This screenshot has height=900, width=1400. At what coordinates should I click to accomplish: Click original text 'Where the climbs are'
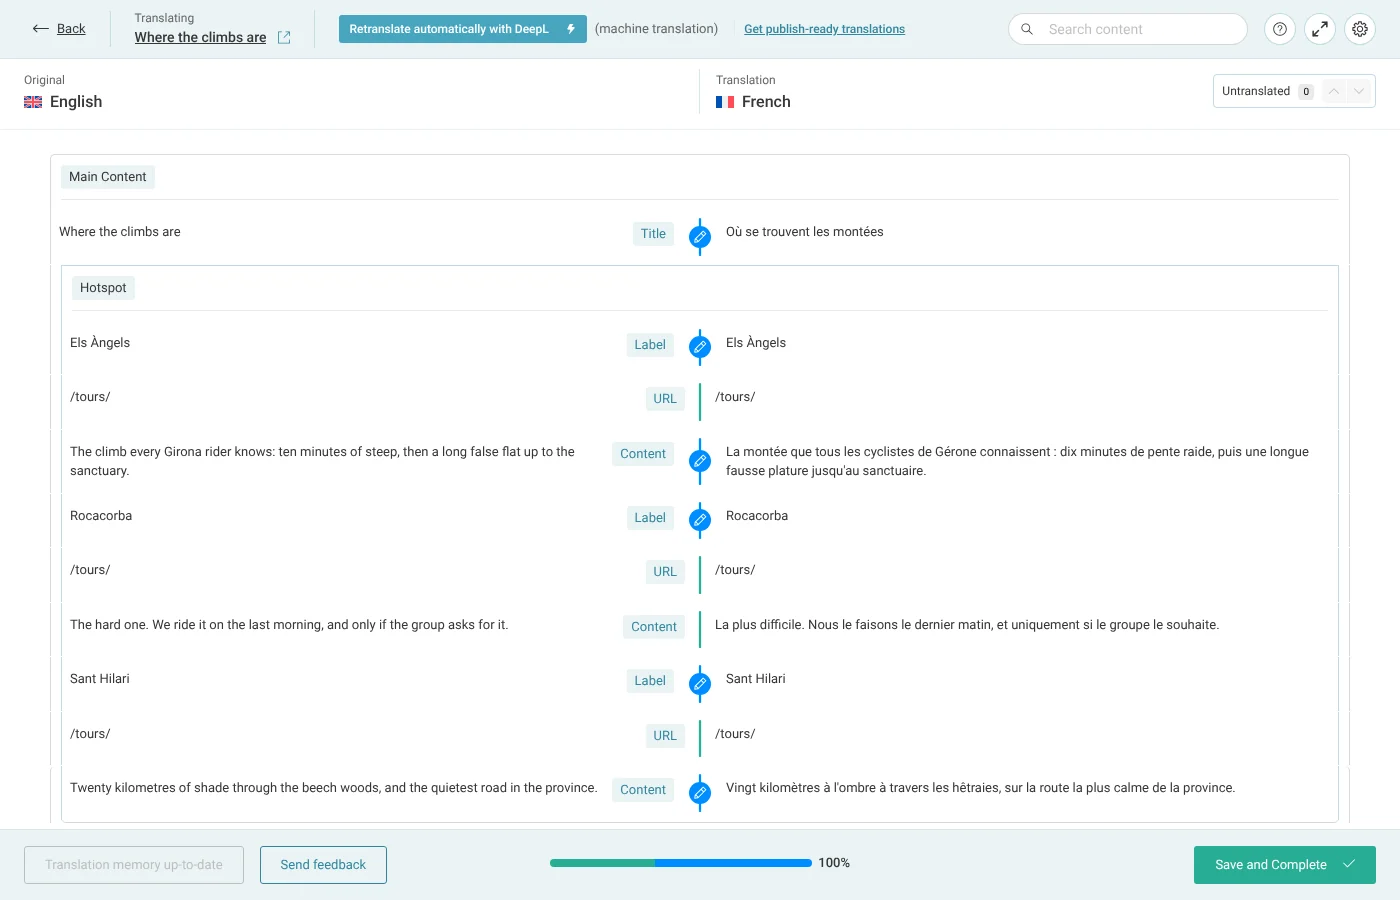click(120, 232)
